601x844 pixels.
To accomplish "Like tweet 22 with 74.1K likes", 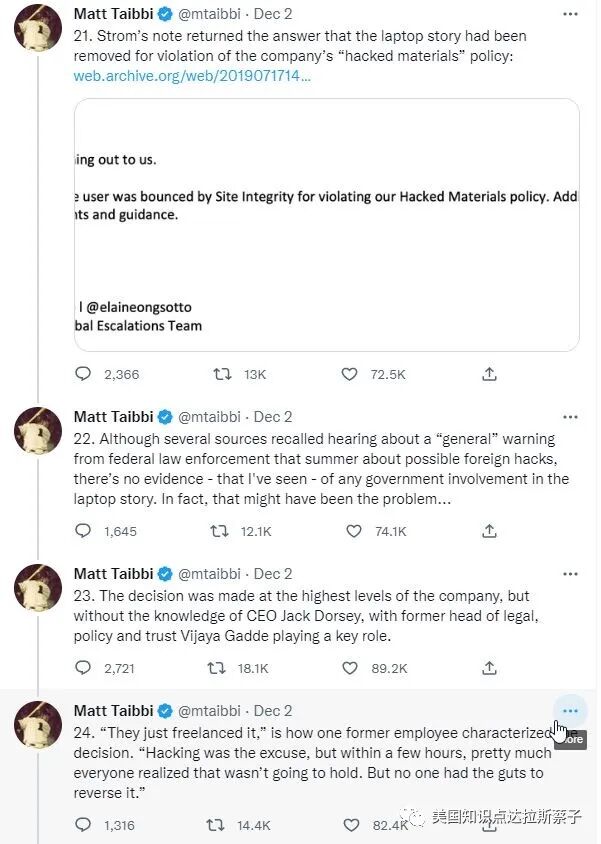I will pos(349,531).
